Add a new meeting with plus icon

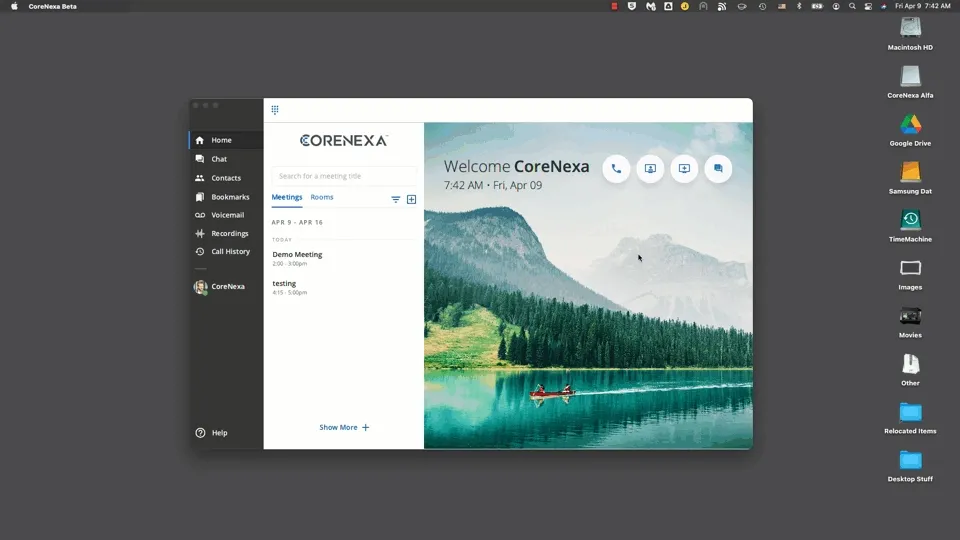click(x=411, y=199)
